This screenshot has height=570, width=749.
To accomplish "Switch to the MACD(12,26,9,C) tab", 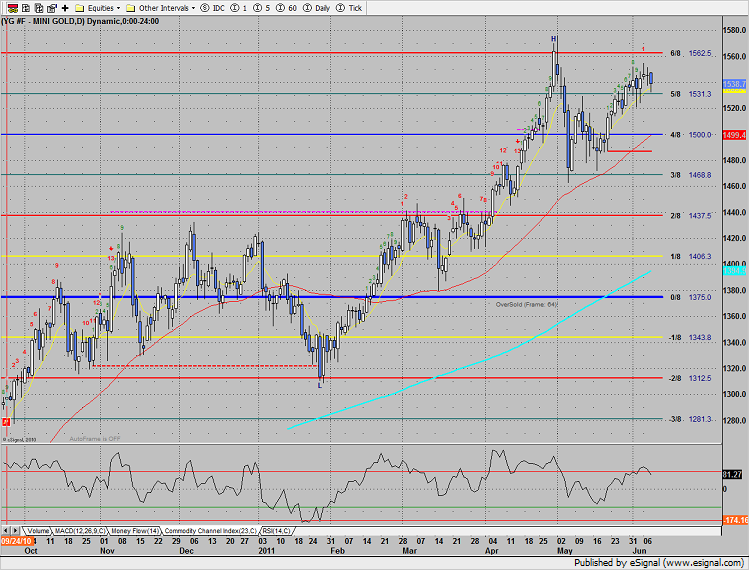I will [80, 531].
